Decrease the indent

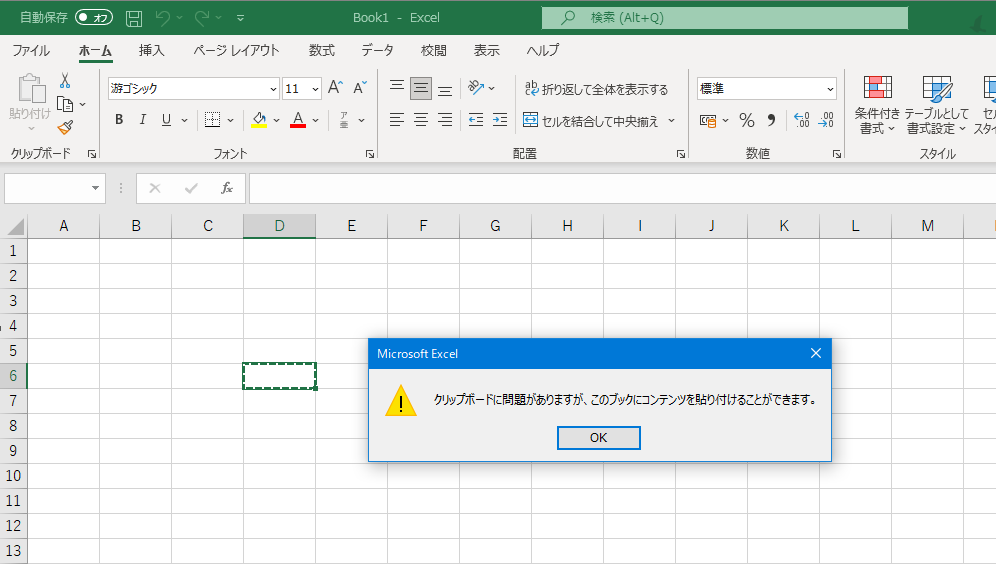[476, 119]
